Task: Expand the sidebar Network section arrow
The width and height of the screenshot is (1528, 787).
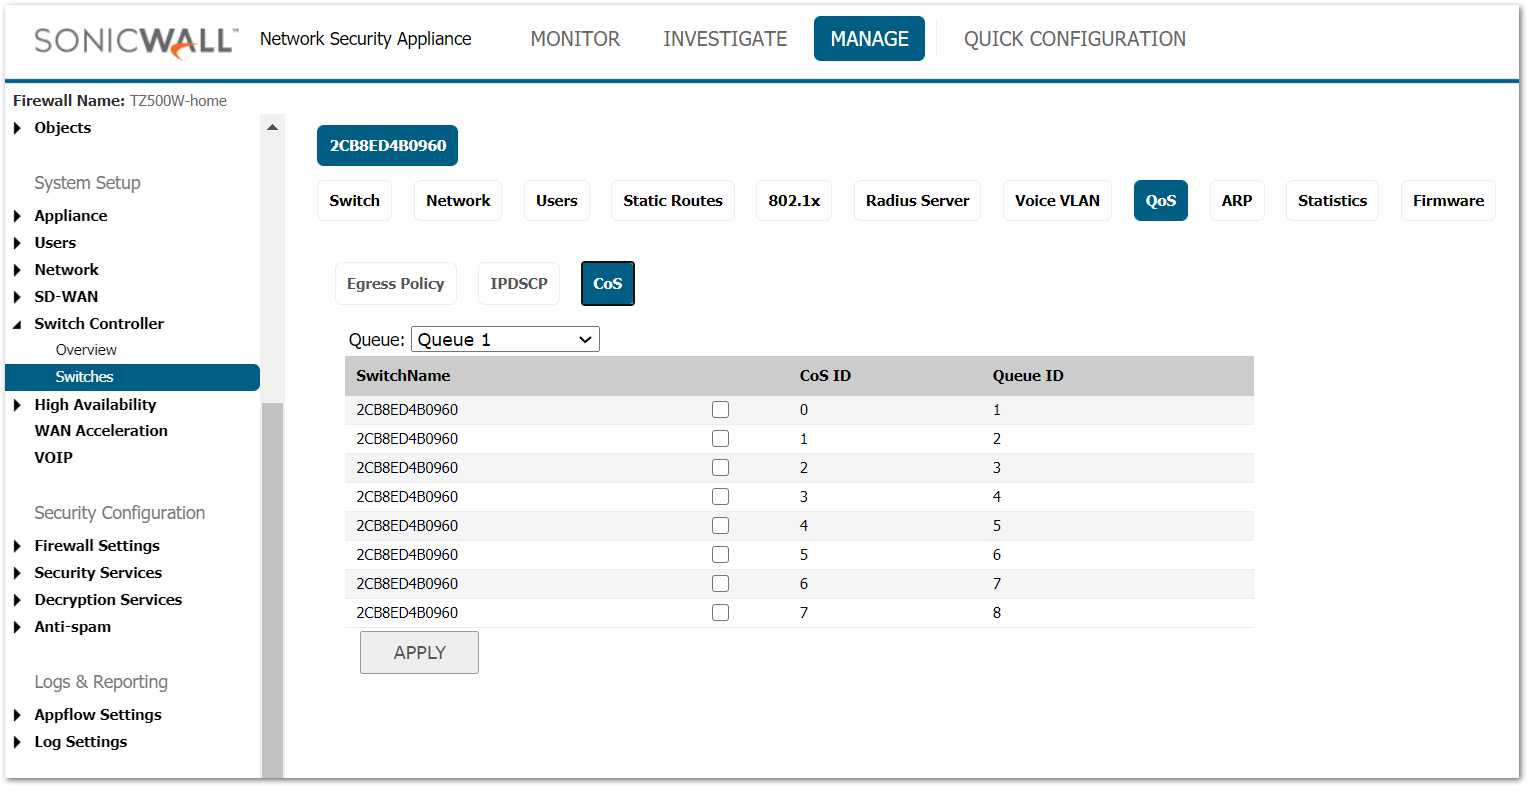Action: point(17,270)
